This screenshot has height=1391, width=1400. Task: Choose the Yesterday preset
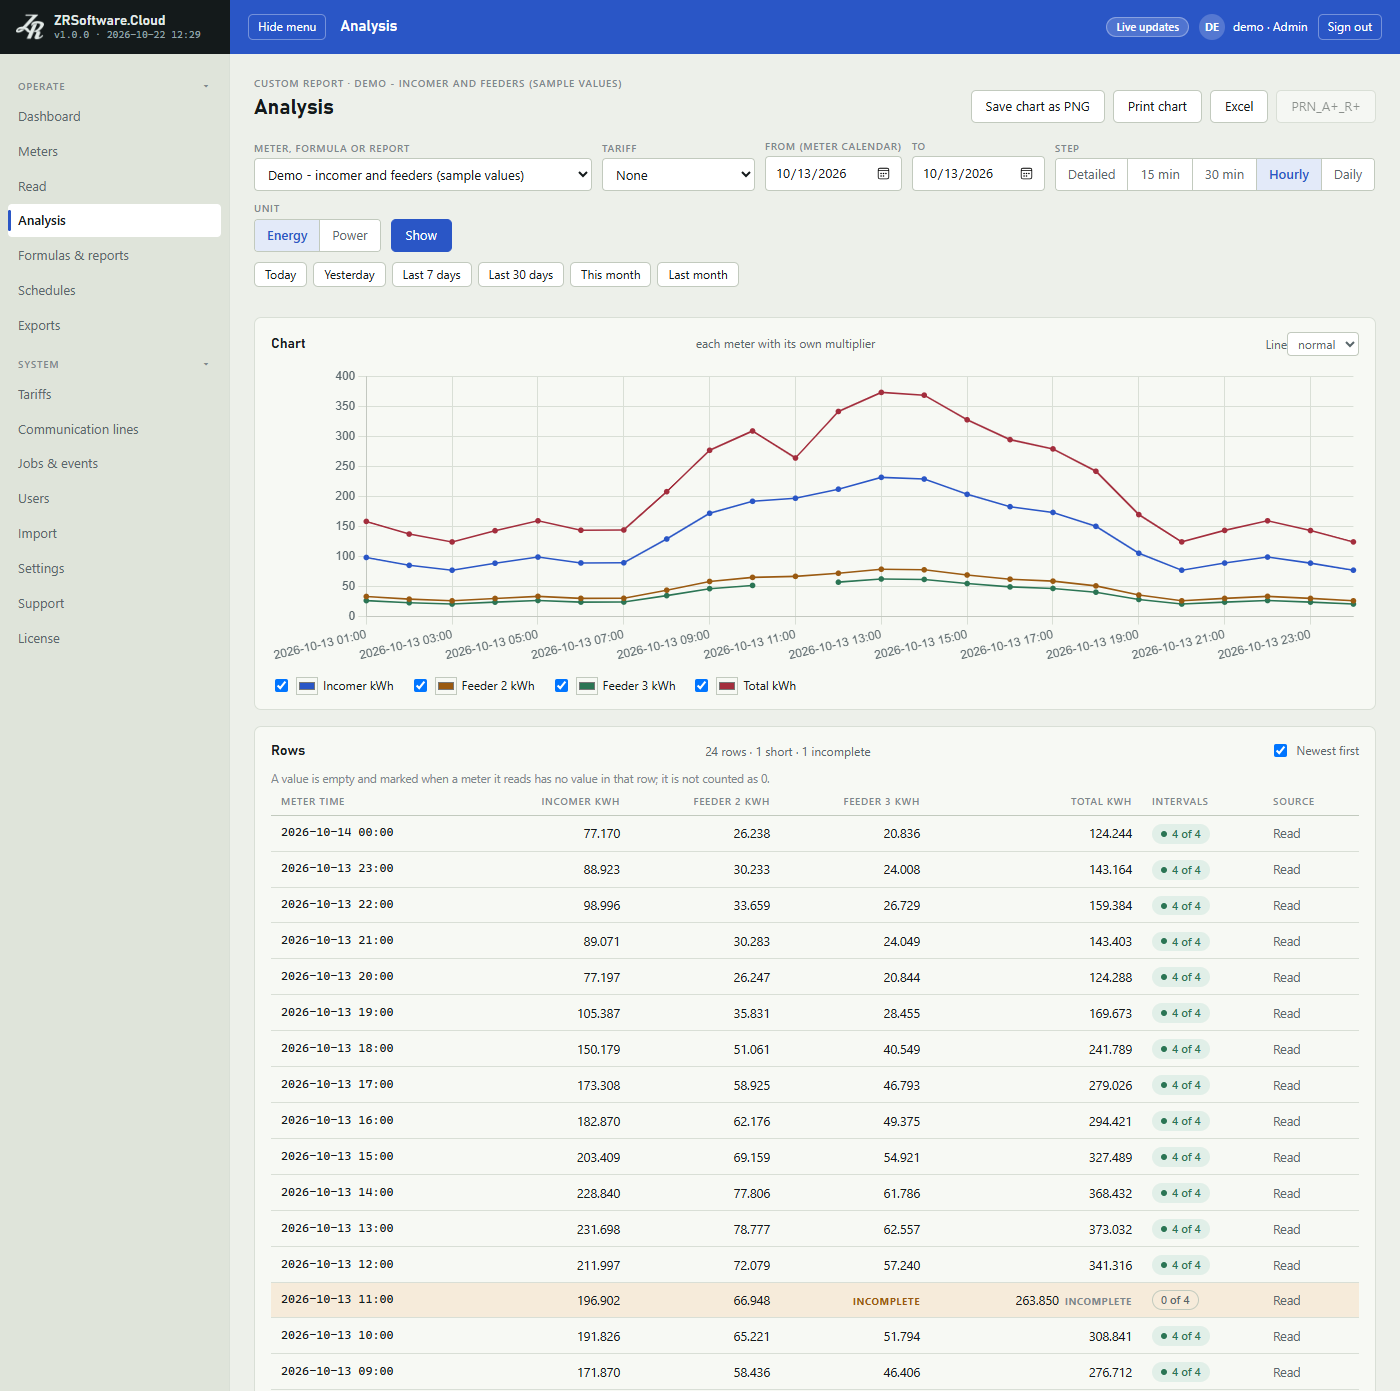349,275
